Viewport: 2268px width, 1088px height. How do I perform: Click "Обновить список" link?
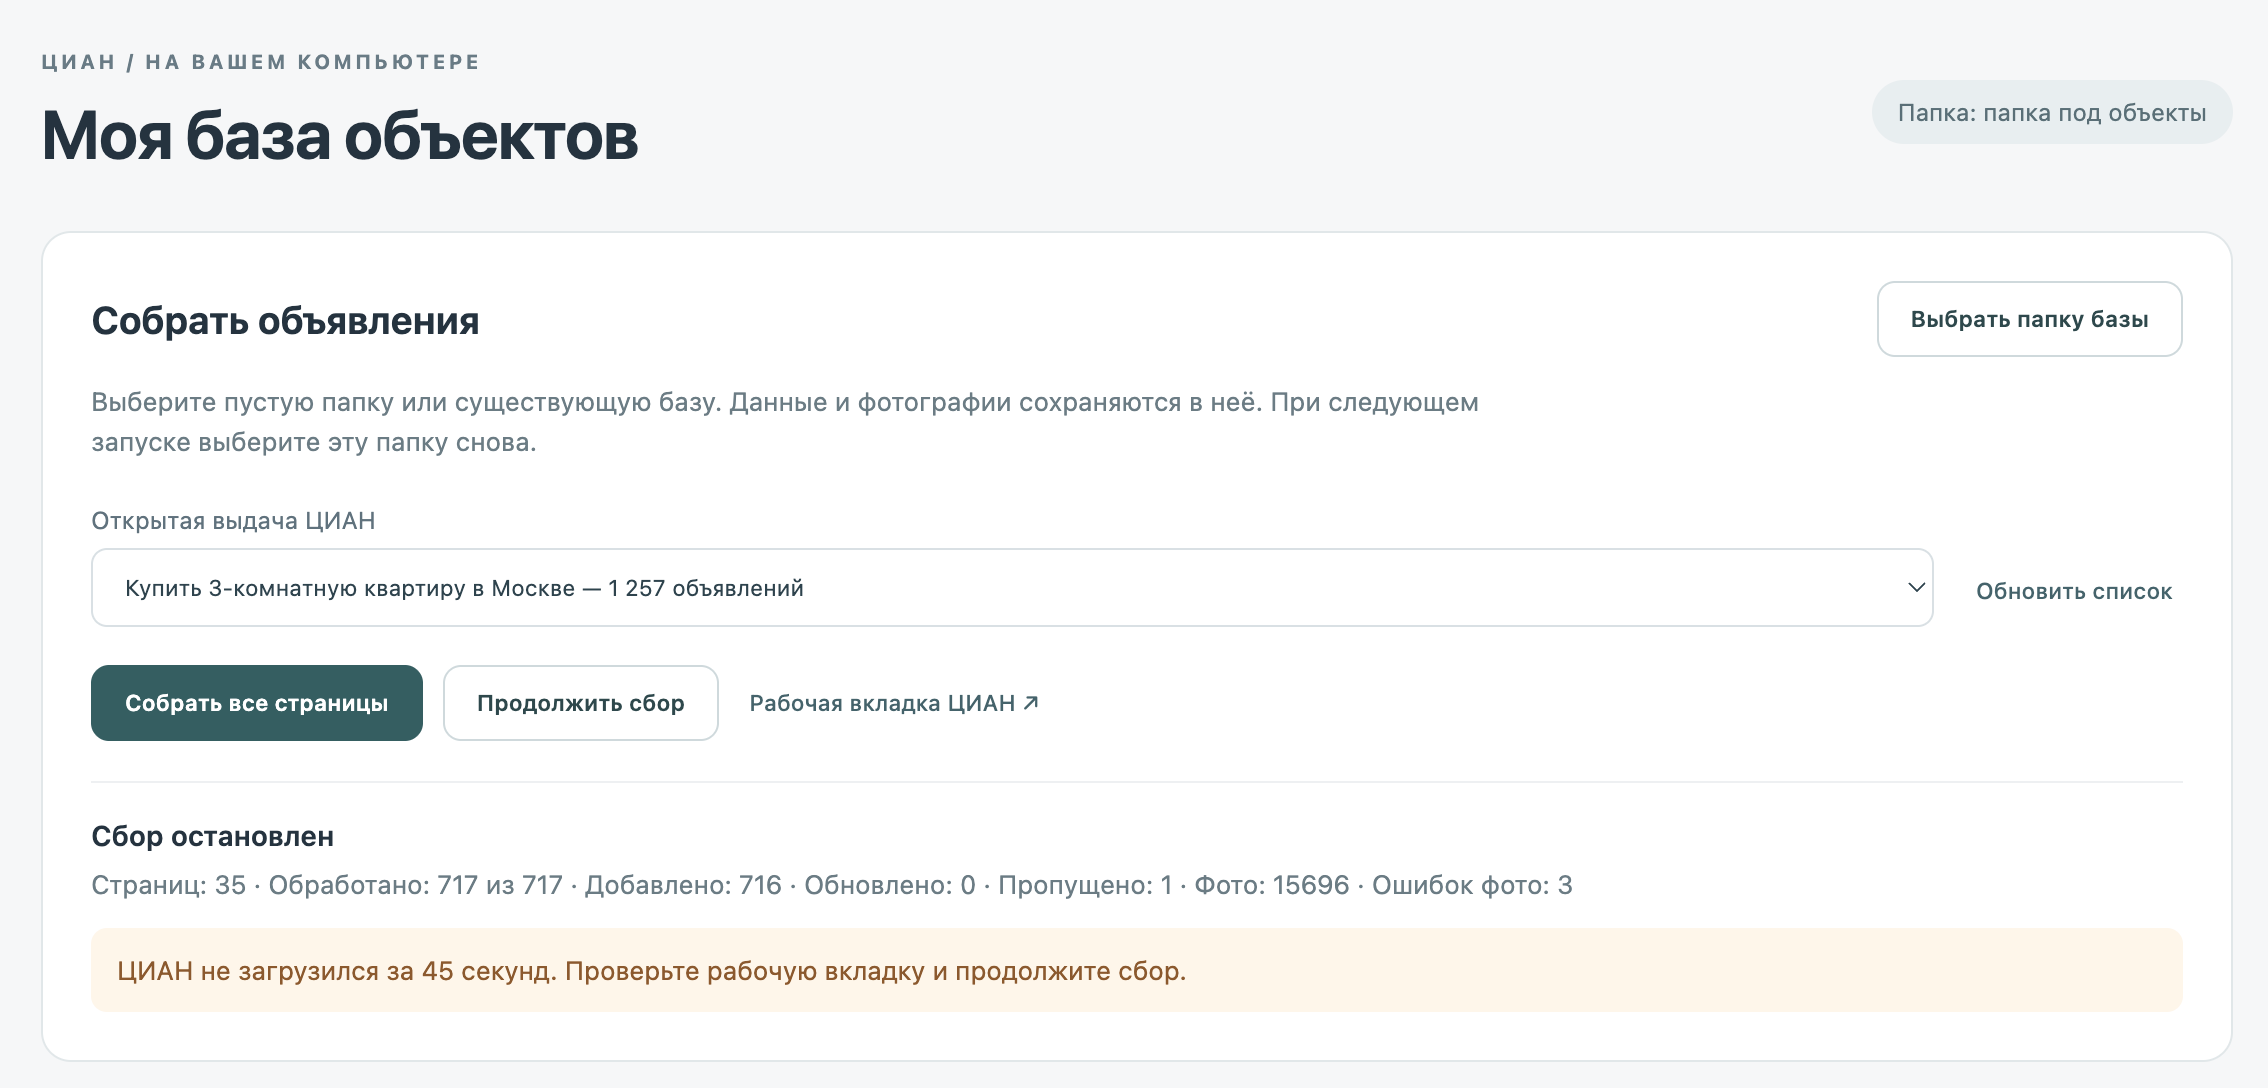coord(2074,591)
